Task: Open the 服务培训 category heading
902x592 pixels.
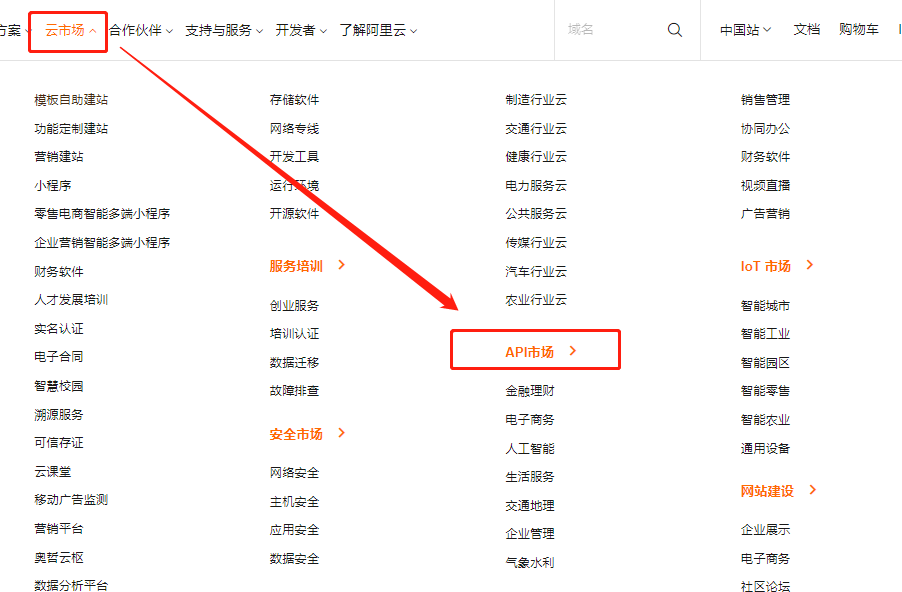Action: coord(296,266)
